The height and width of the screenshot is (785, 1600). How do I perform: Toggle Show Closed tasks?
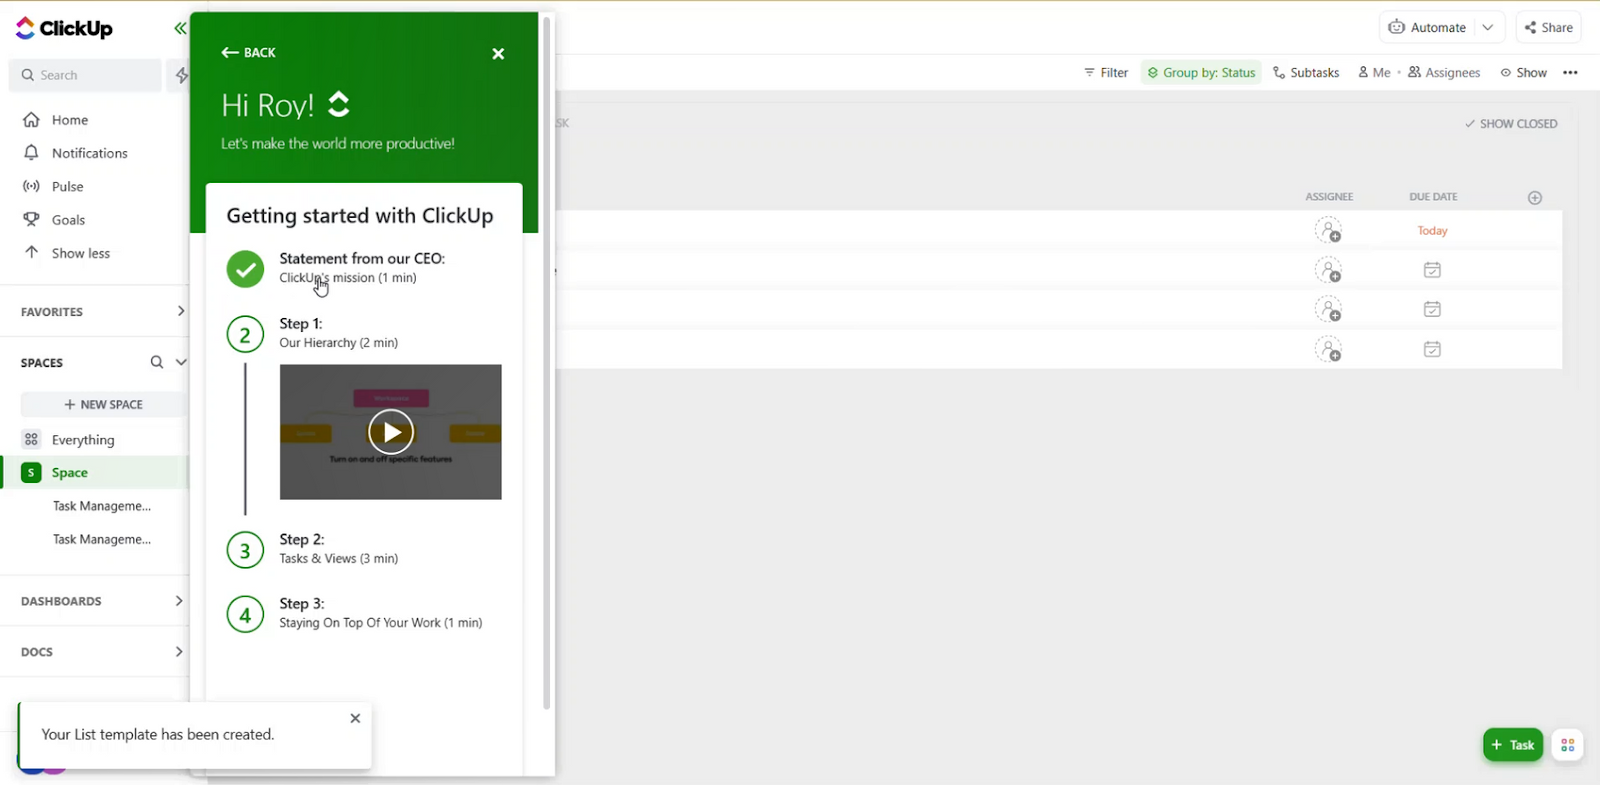(x=1511, y=124)
